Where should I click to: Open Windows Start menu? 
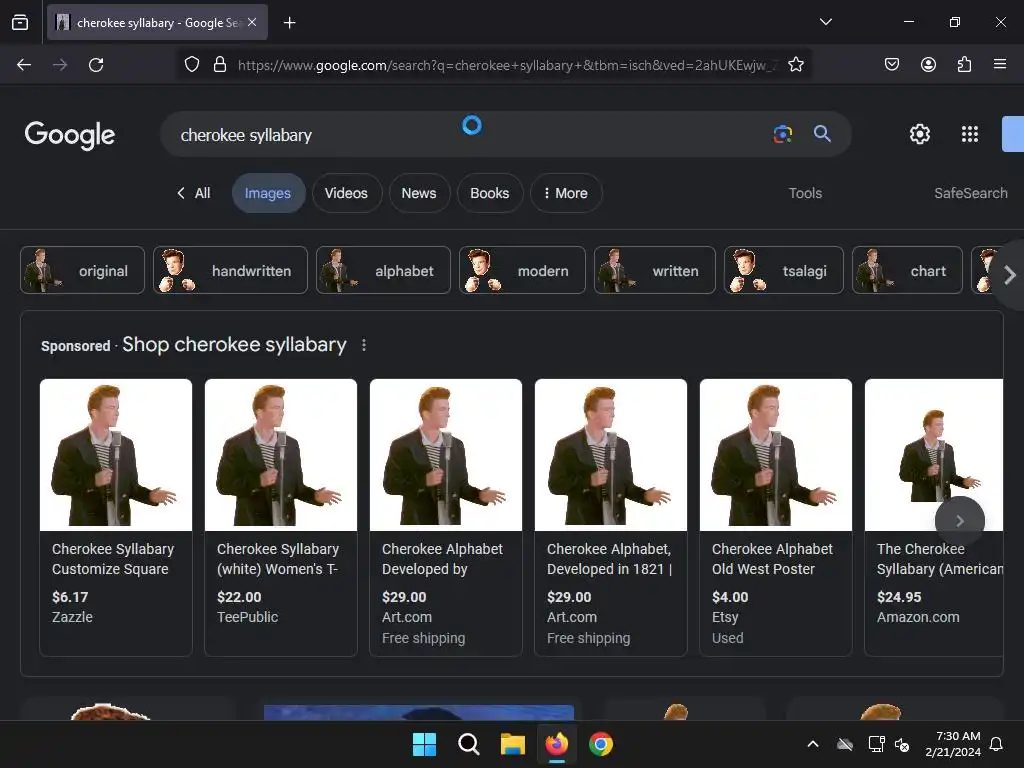(x=424, y=744)
